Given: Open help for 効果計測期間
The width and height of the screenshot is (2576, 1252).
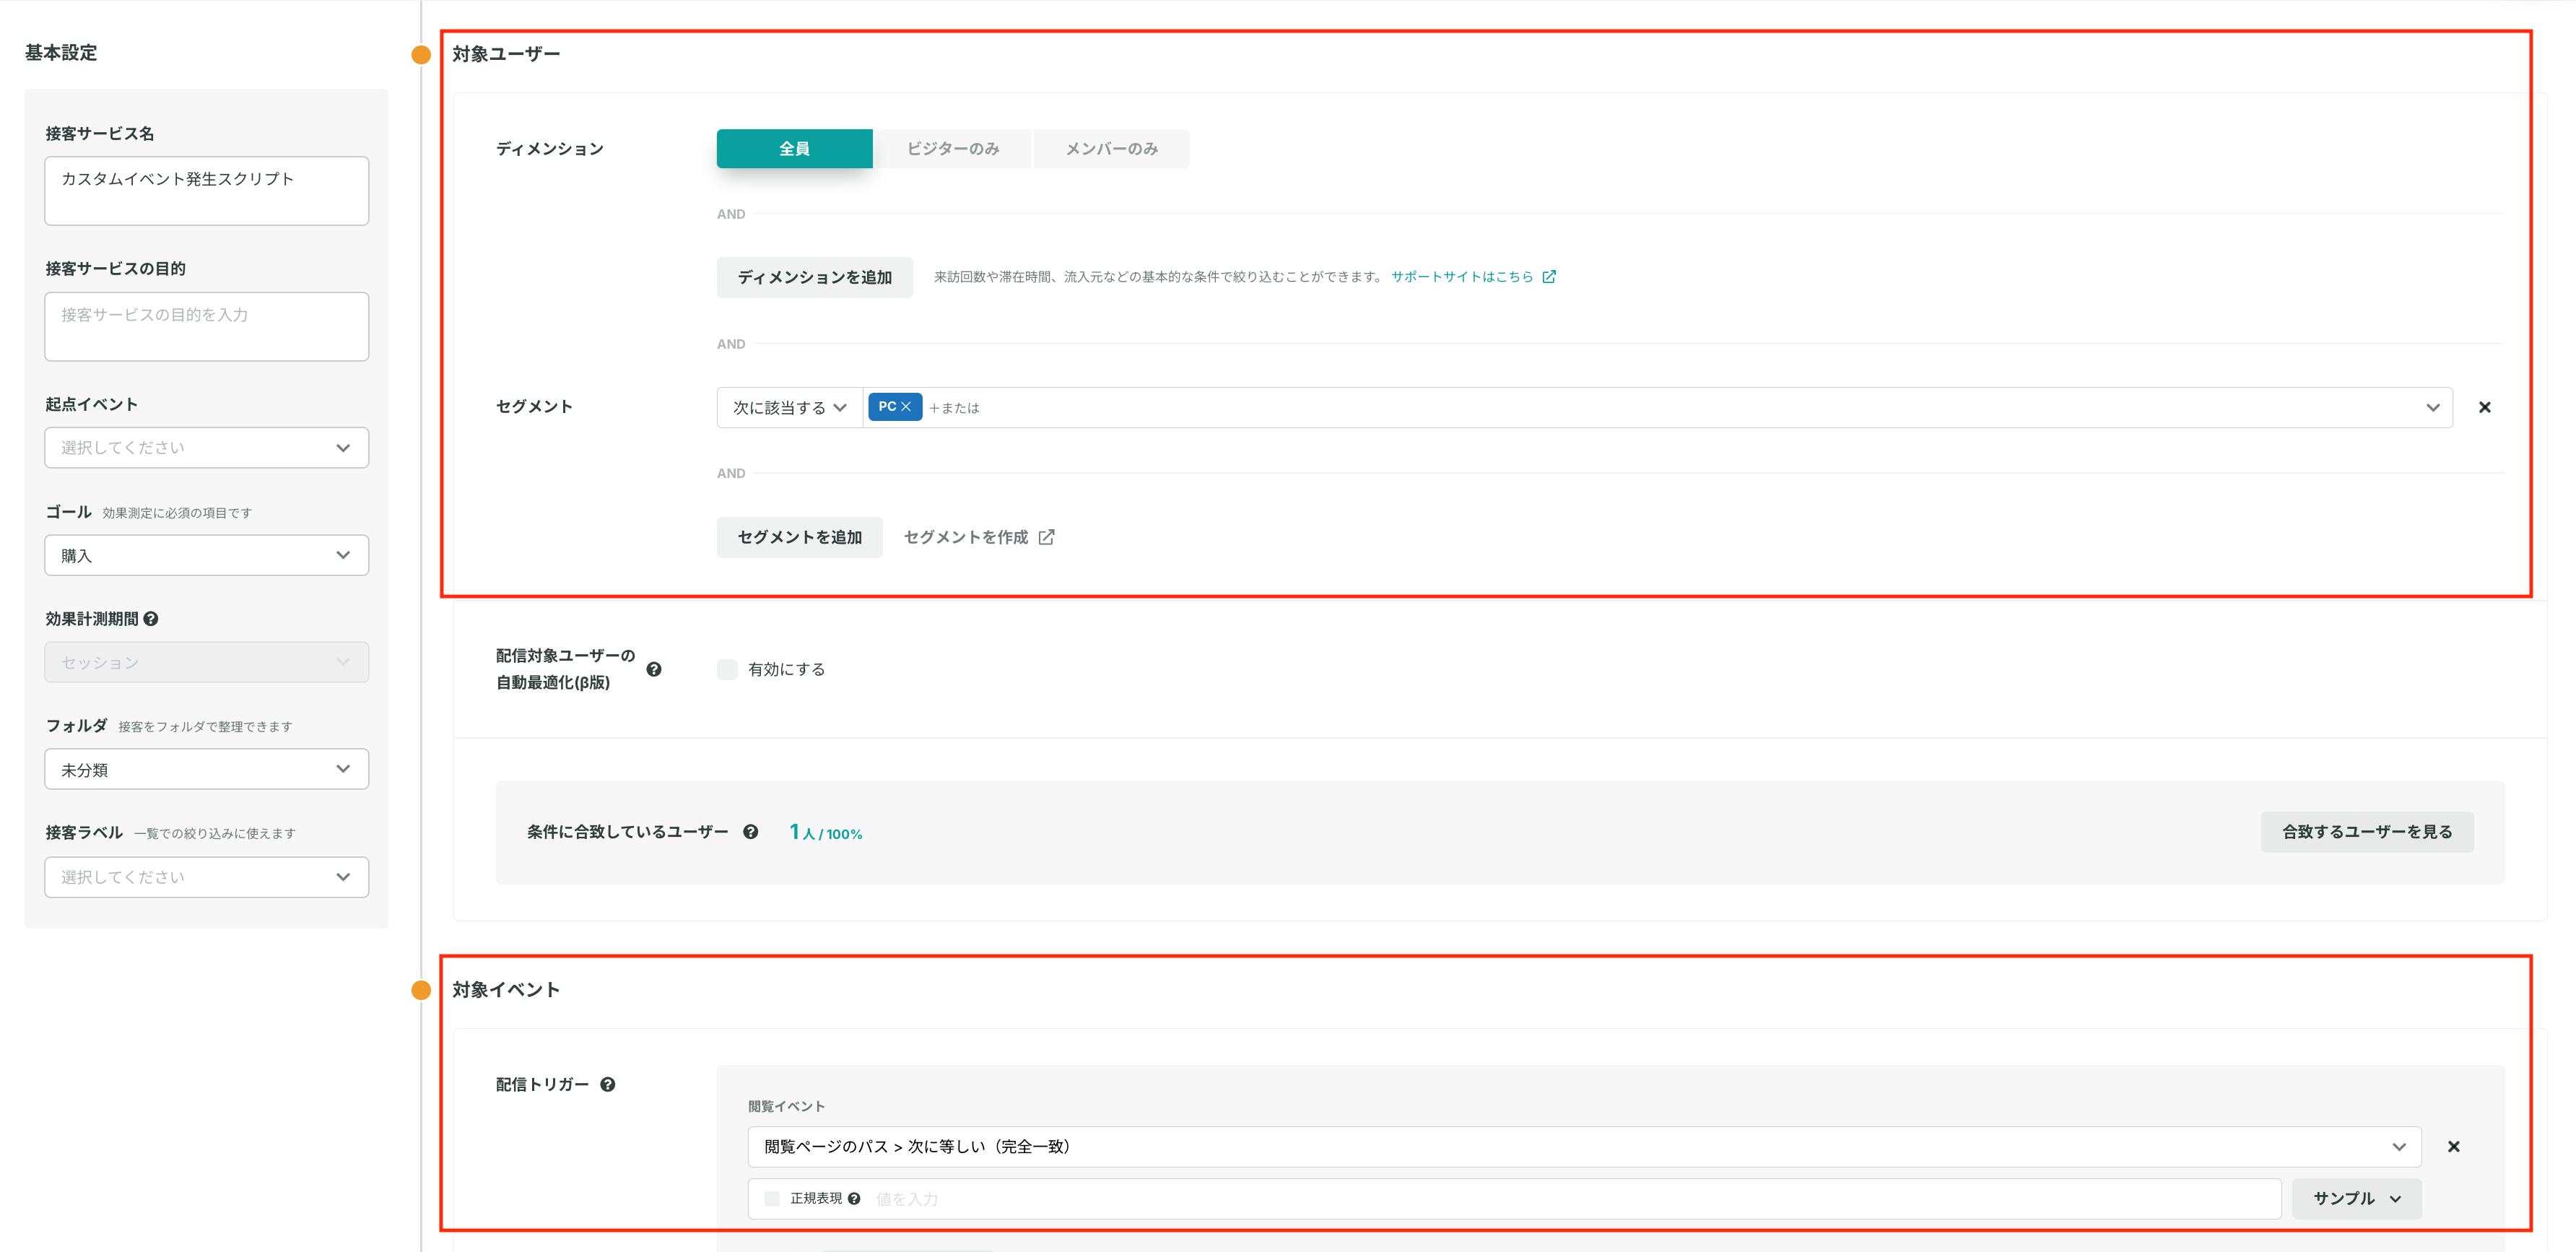Looking at the screenshot, I should click(151, 619).
